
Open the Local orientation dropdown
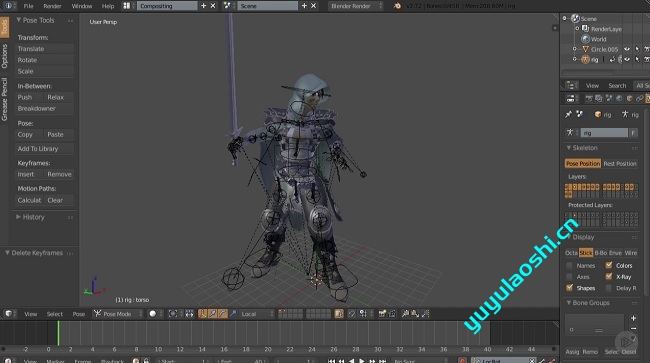(x=257, y=314)
